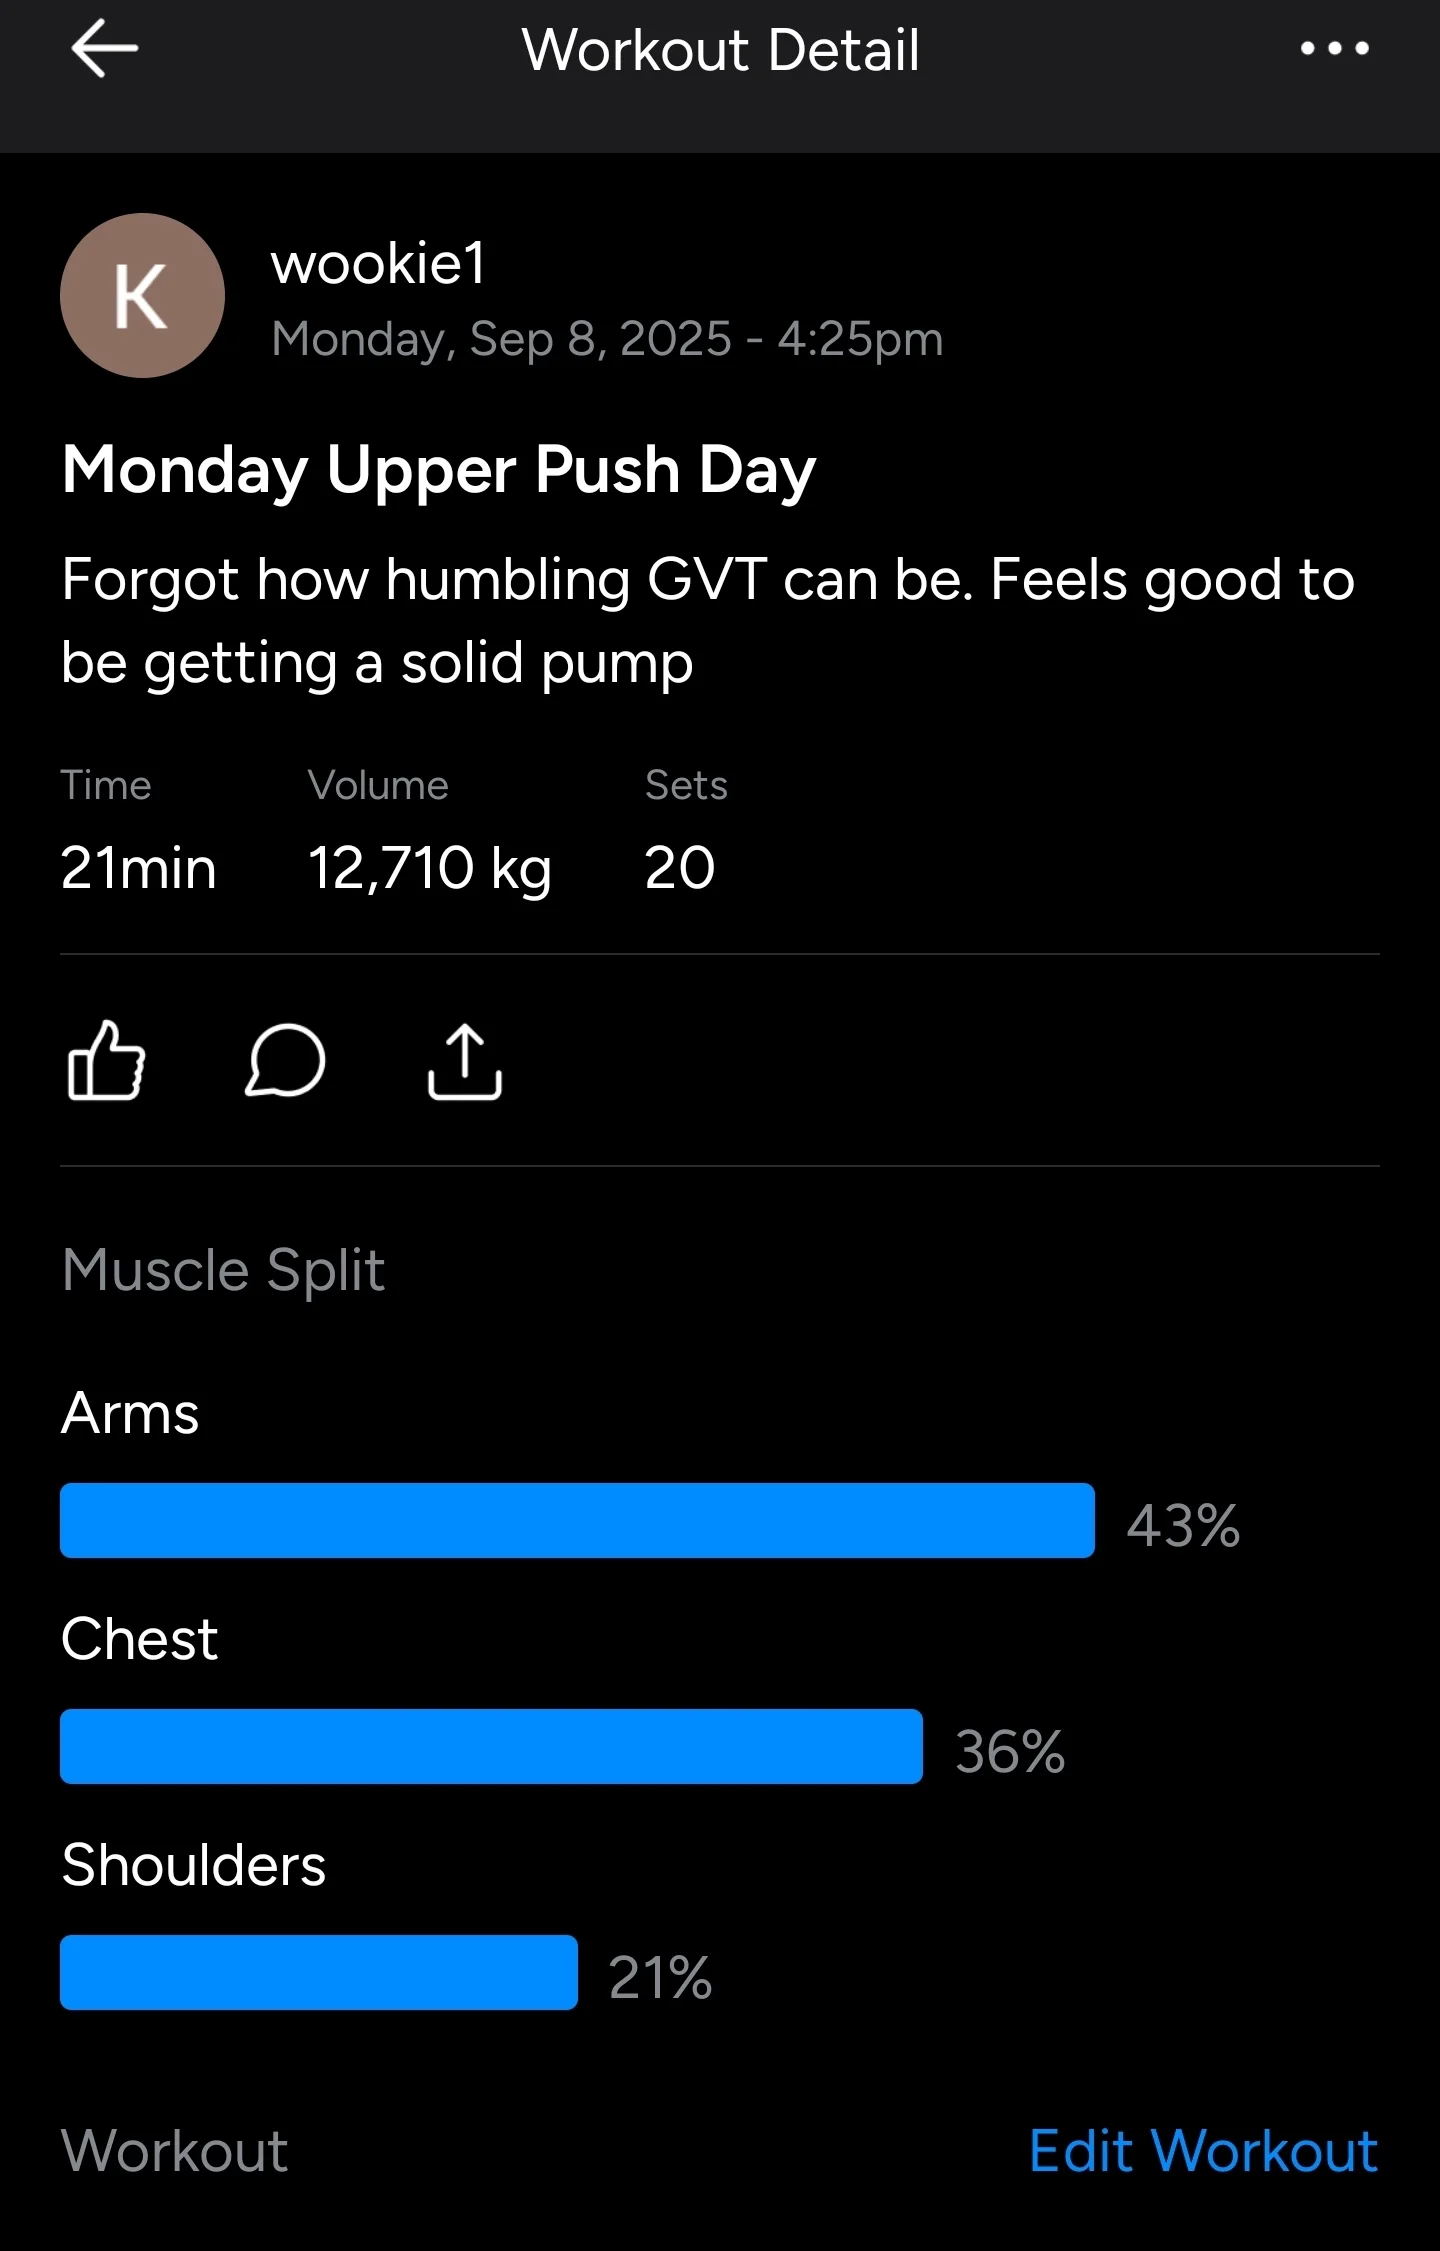Viewport: 1440px width, 2251px height.
Task: Tap the 21min time stat
Action: [x=138, y=868]
